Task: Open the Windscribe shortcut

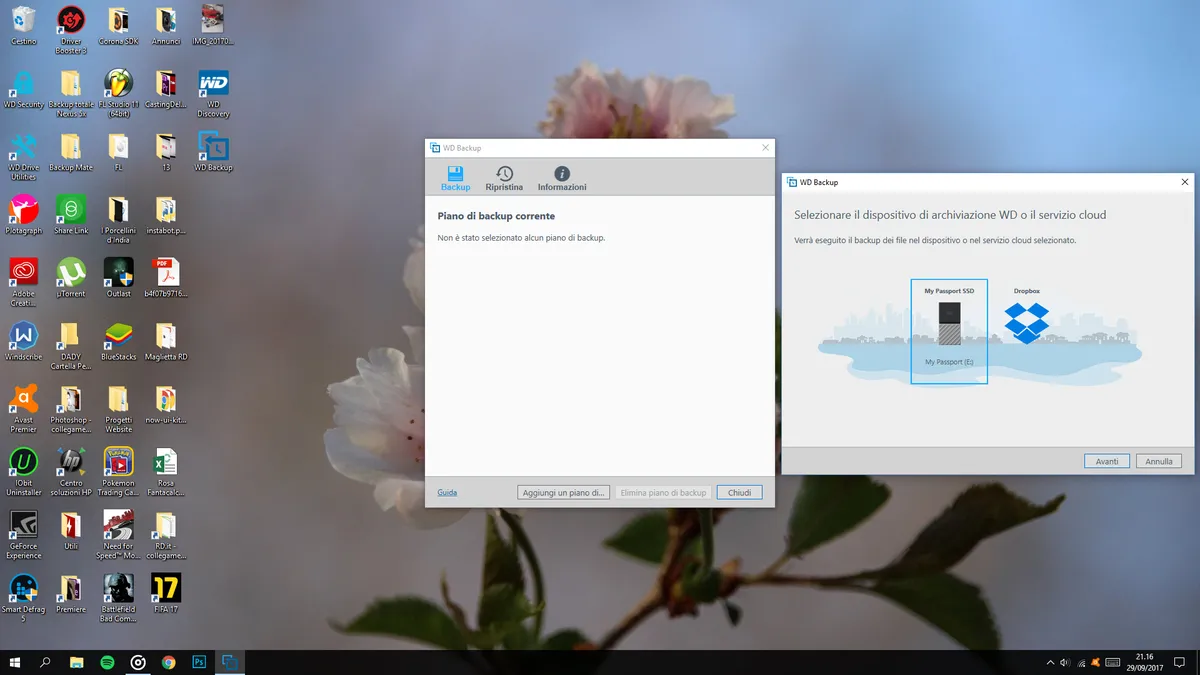Action: click(24, 341)
